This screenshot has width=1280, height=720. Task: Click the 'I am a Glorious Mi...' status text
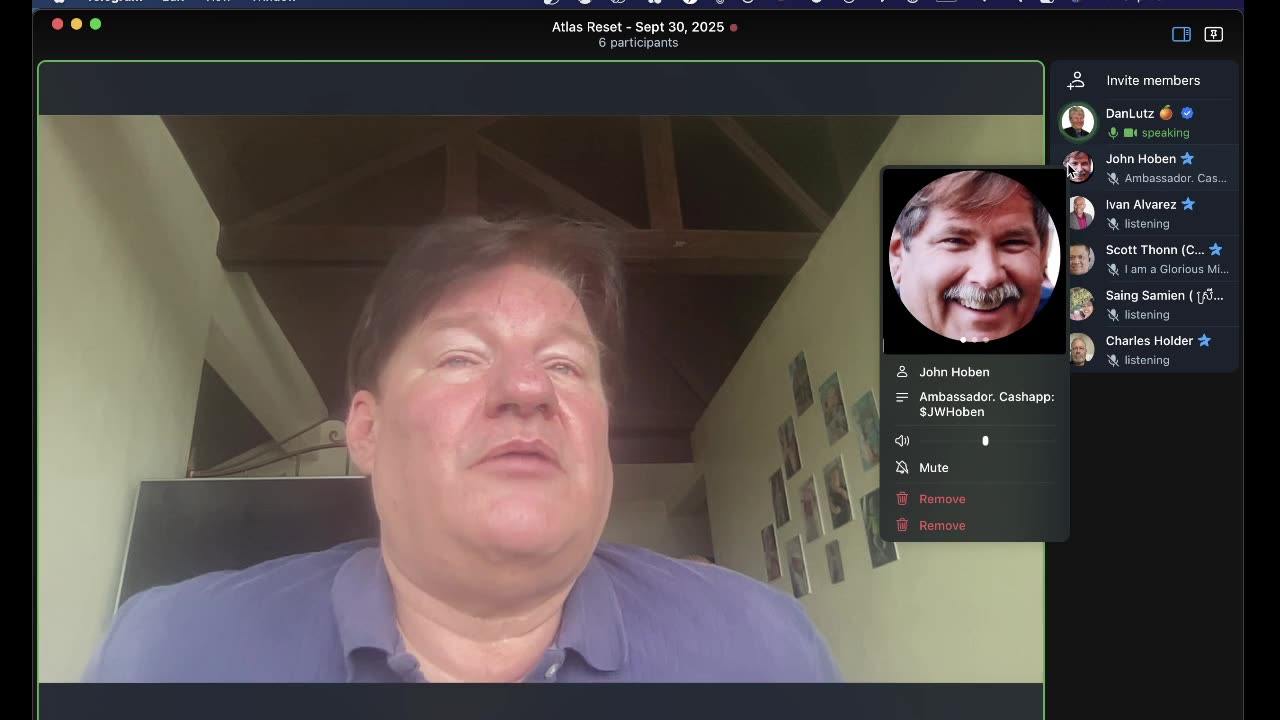pos(1177,270)
